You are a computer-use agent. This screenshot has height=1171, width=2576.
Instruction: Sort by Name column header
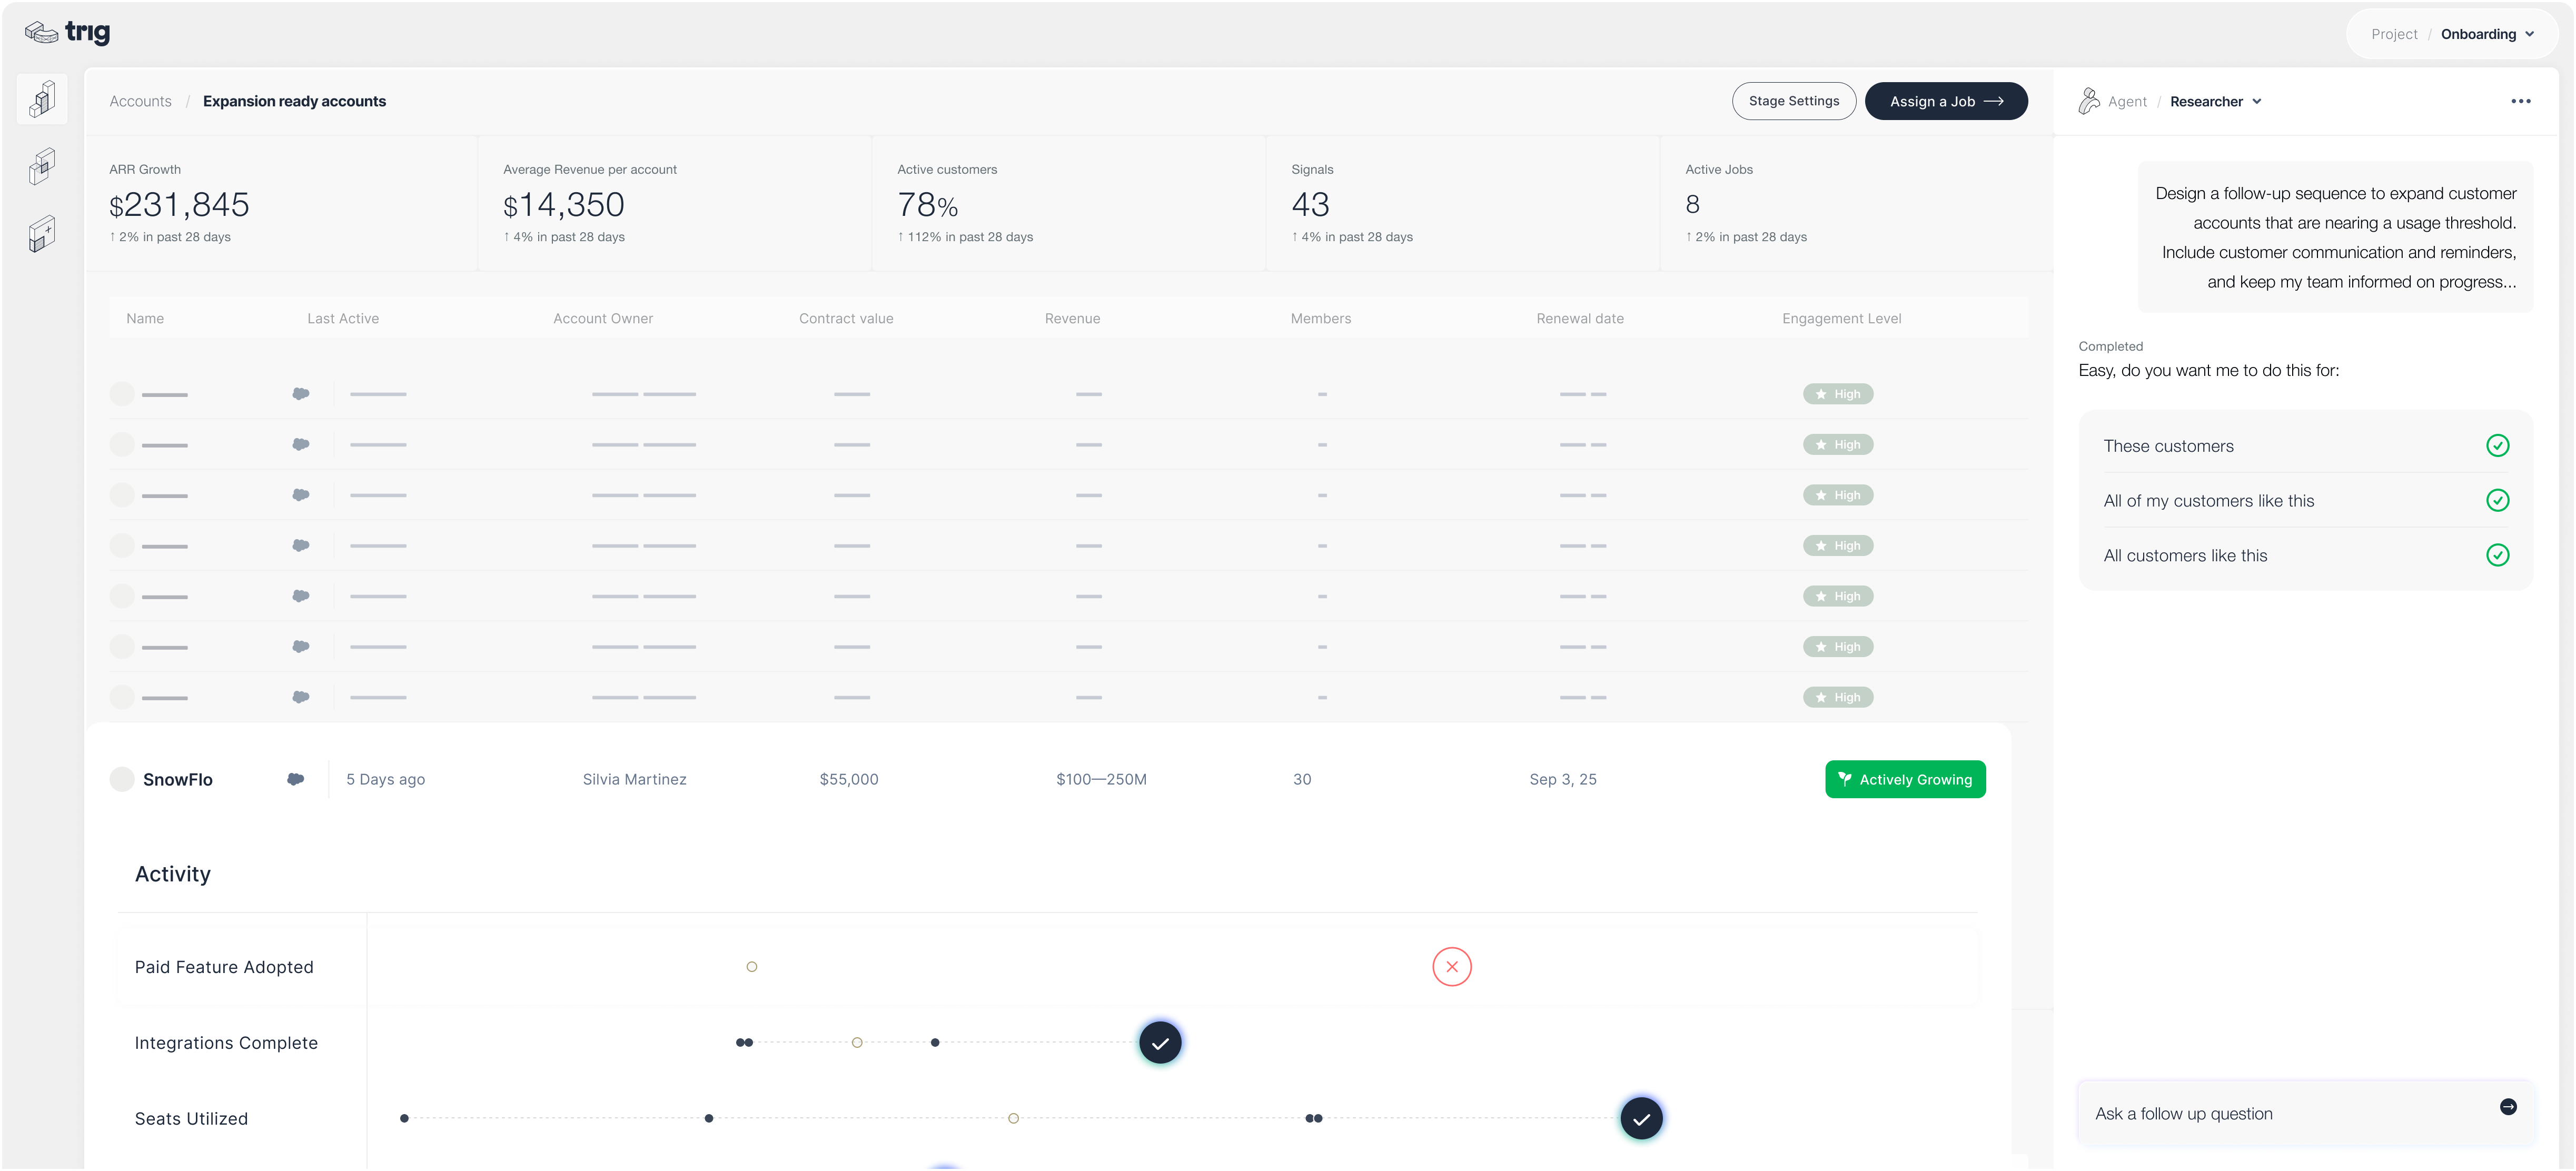click(x=145, y=318)
